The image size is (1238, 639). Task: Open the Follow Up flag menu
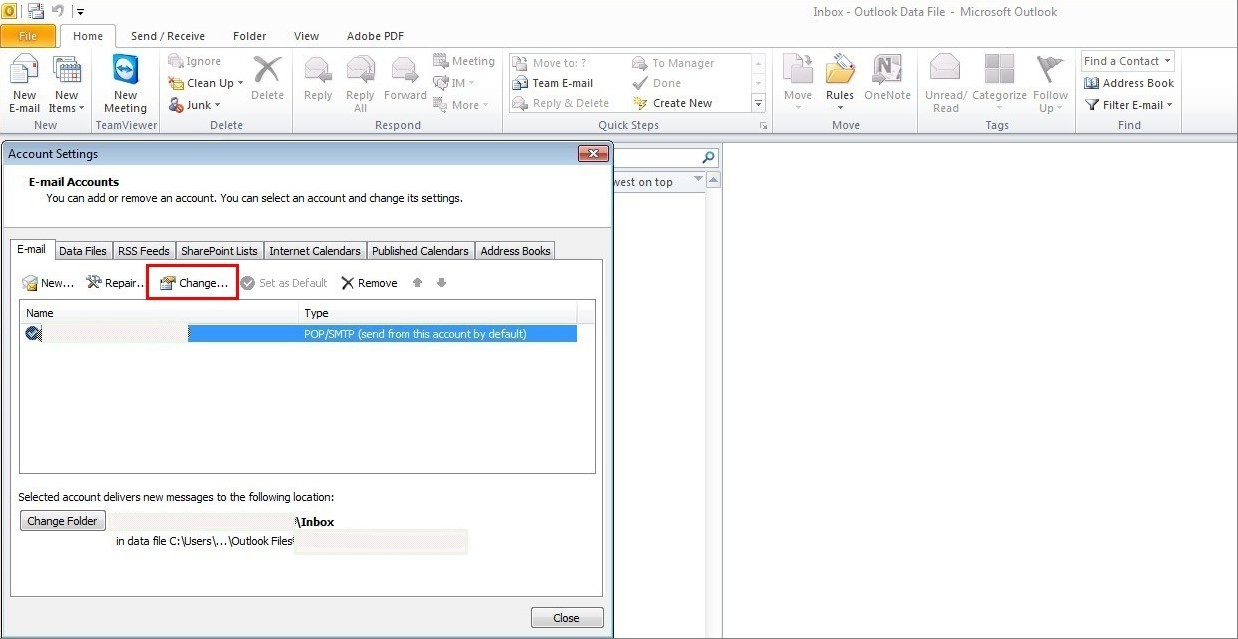[x=1051, y=84]
